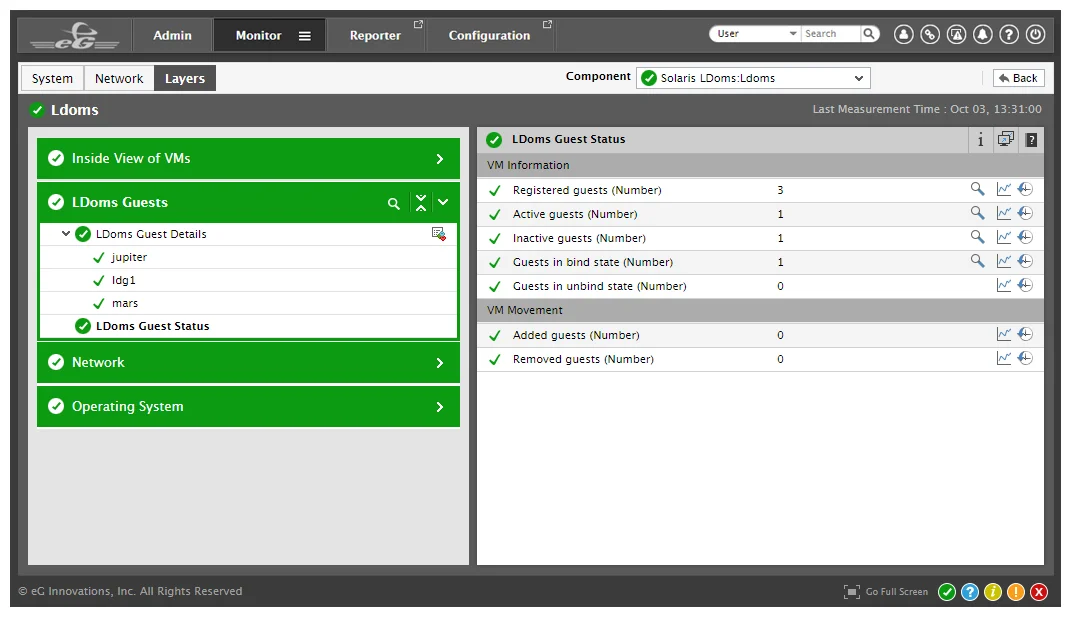This screenshot has width=1071, height=617.
Task: Click the eG logo
Action: [x=75, y=36]
